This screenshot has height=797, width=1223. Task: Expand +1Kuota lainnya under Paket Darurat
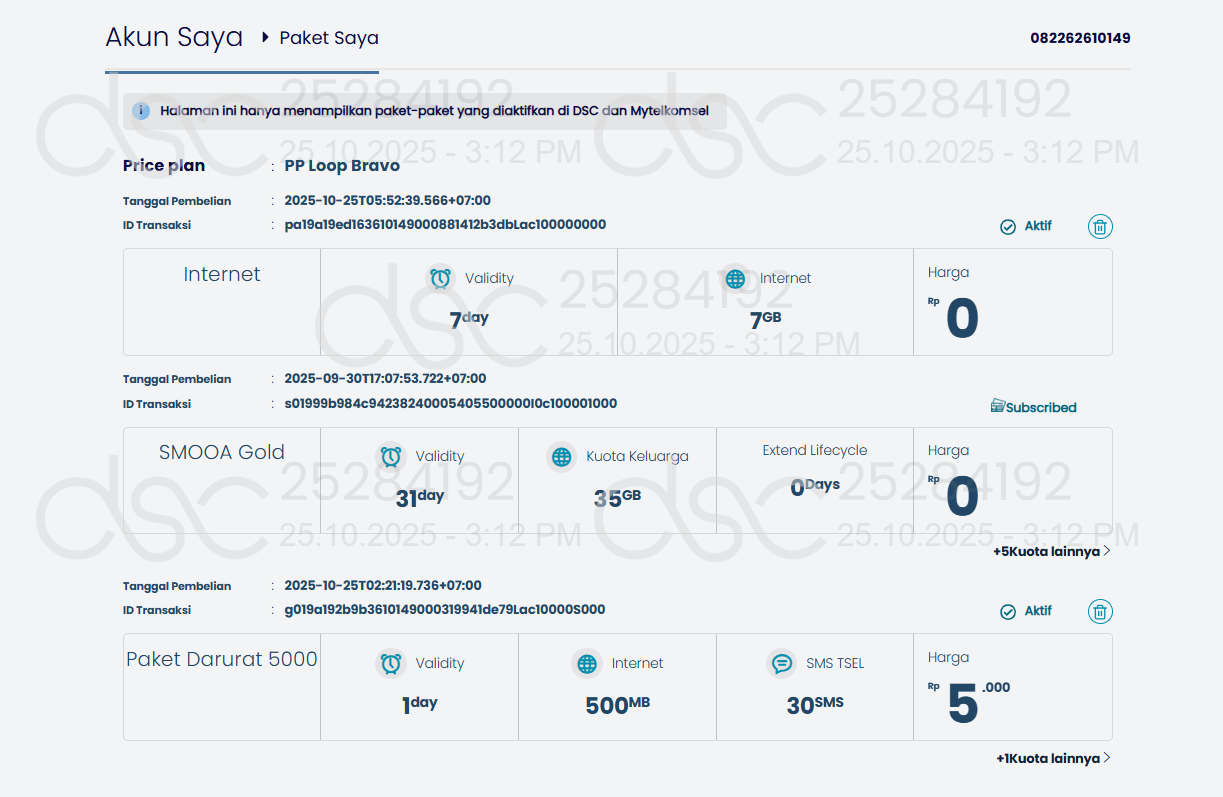point(1053,758)
